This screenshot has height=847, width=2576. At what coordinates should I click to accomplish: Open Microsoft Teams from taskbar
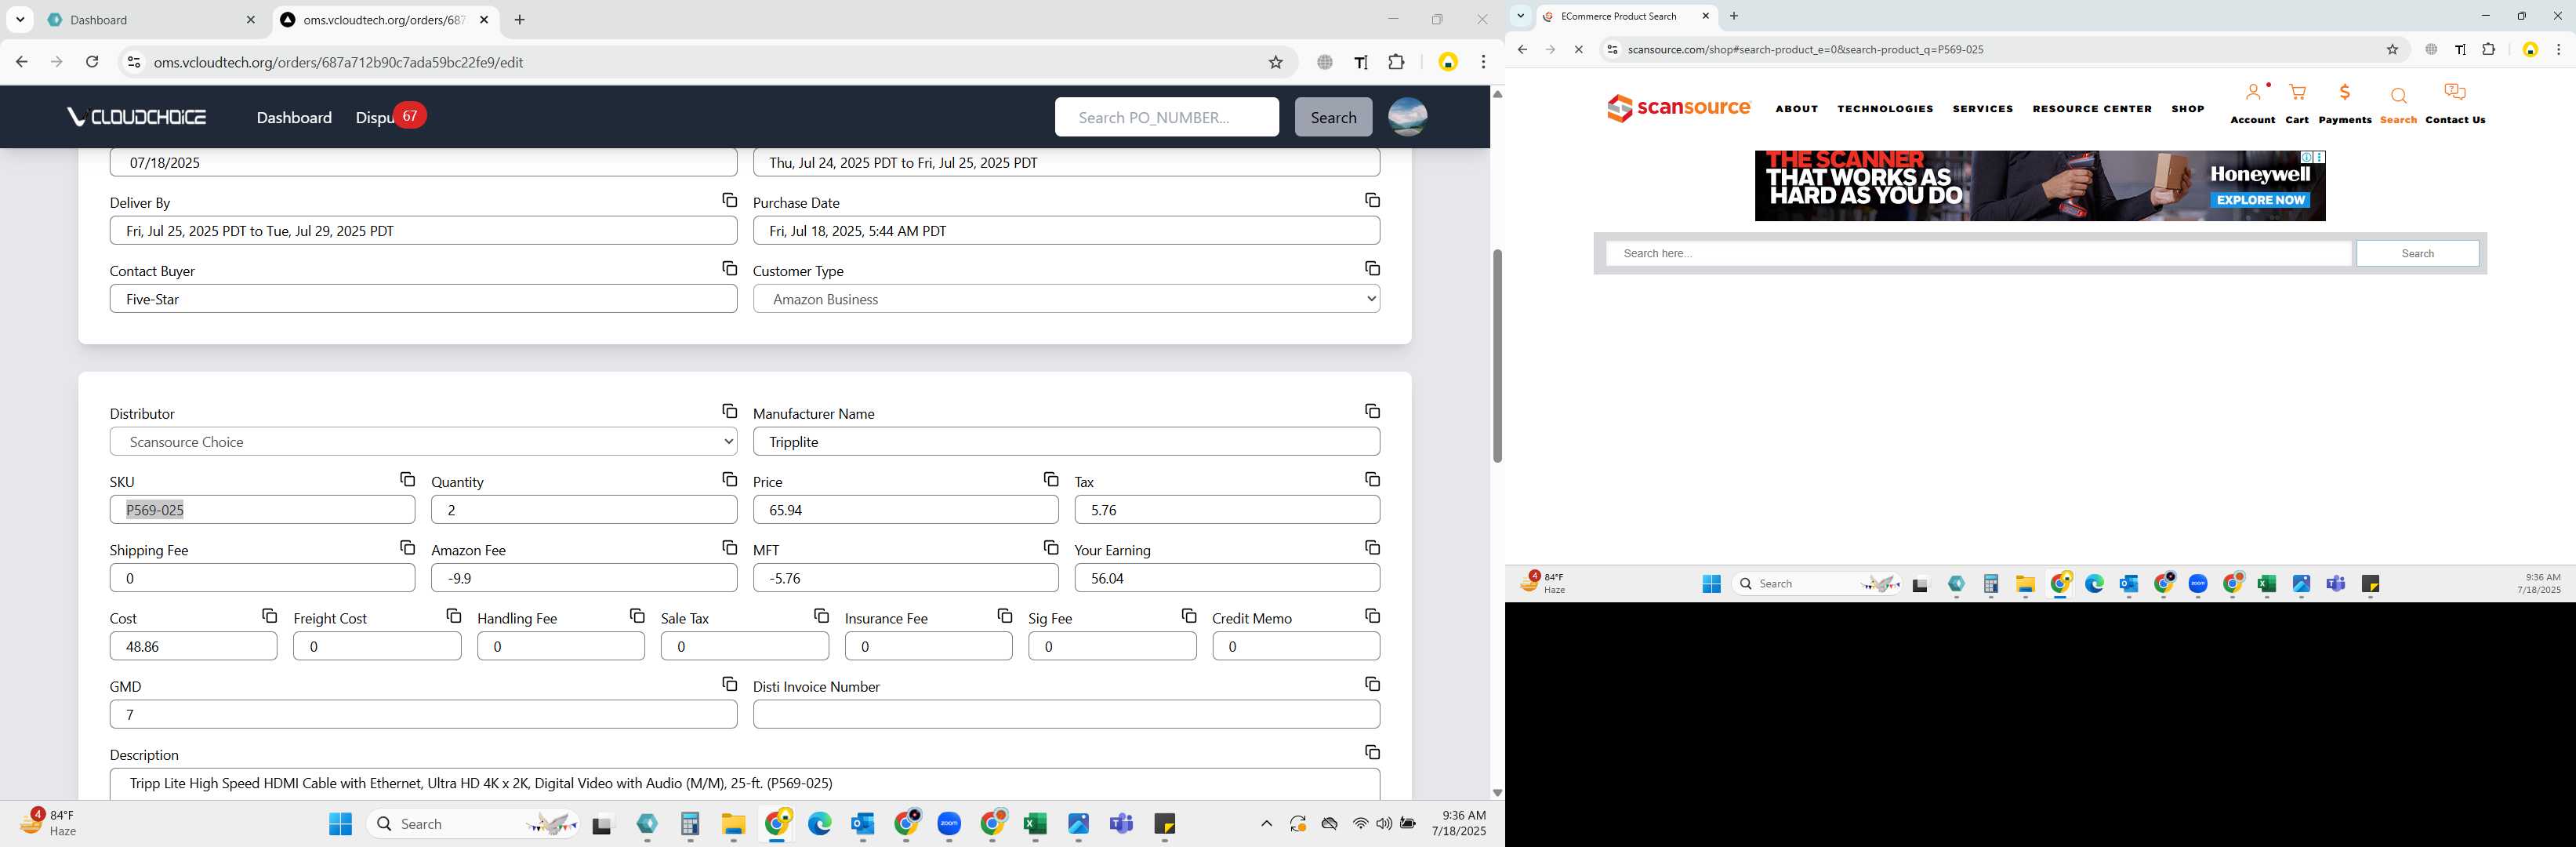(x=1121, y=824)
